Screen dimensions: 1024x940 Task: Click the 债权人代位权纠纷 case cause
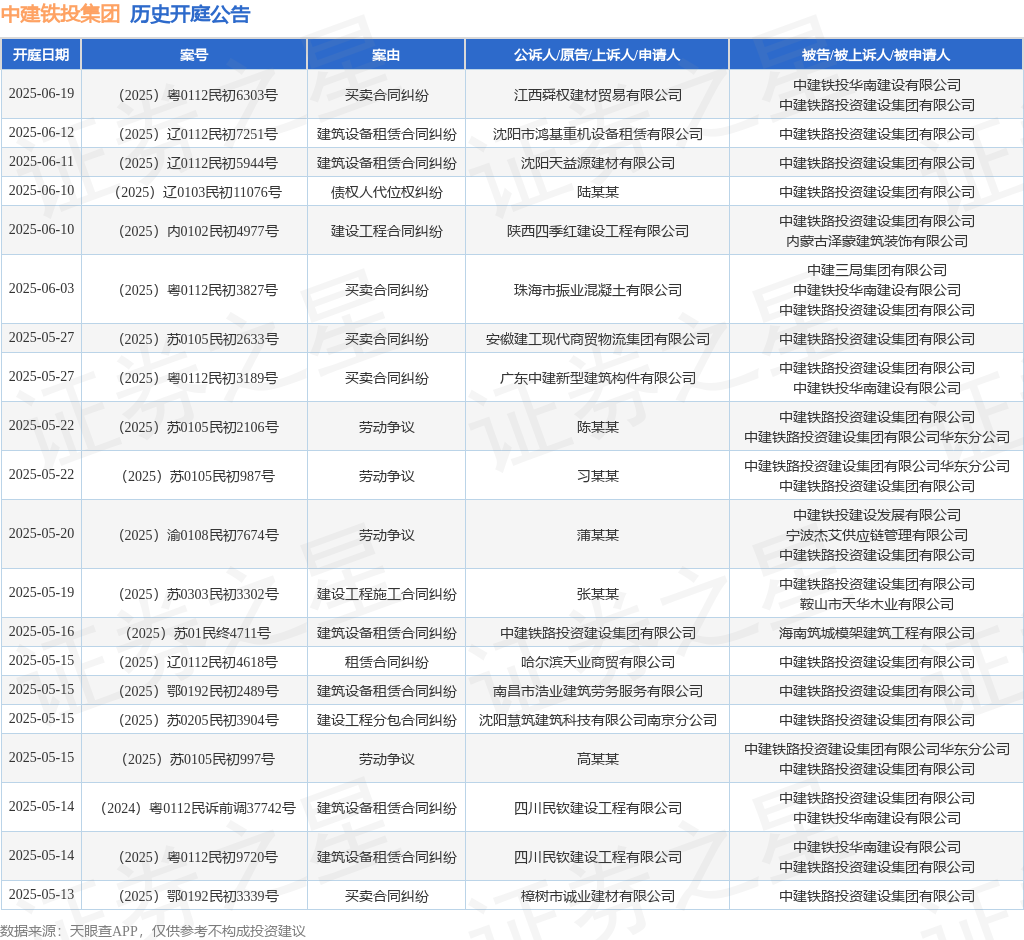coord(386,193)
